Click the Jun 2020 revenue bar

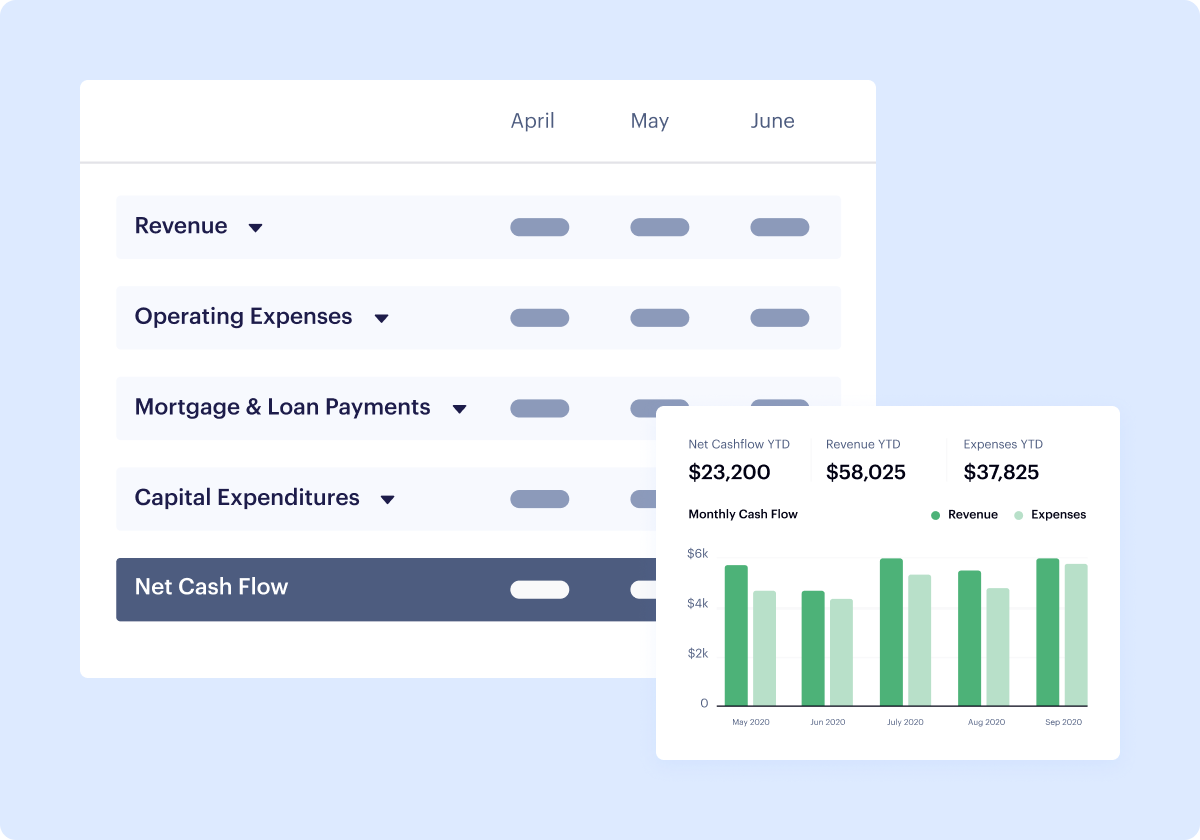[813, 648]
